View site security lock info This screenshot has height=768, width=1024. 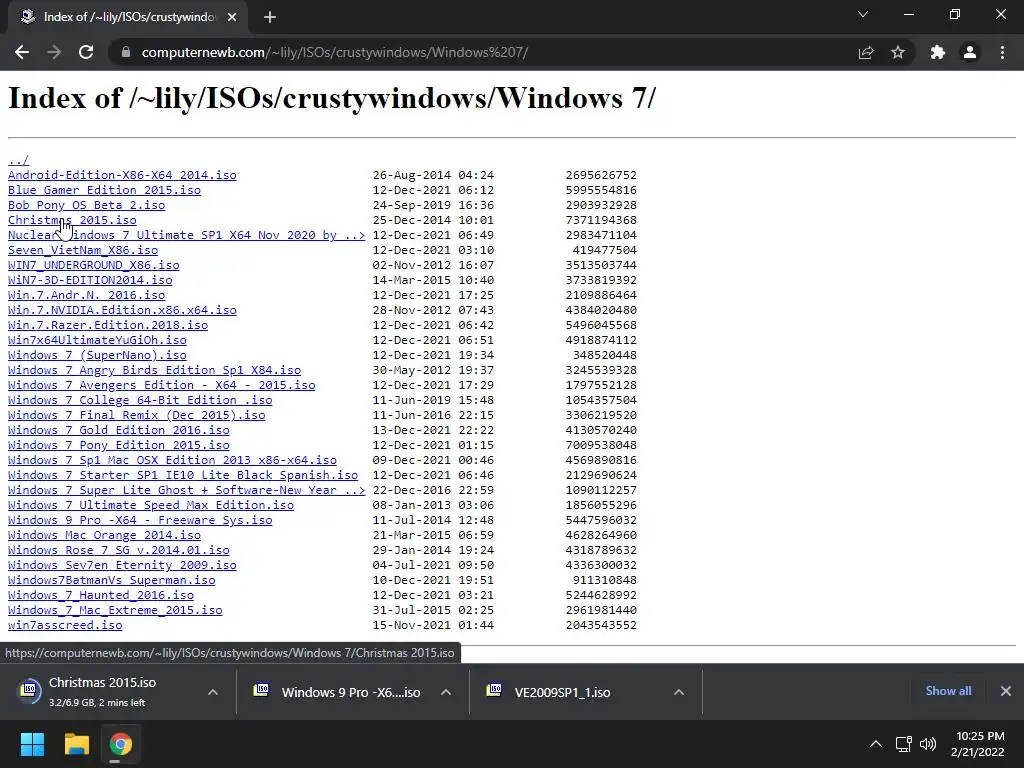(126, 52)
